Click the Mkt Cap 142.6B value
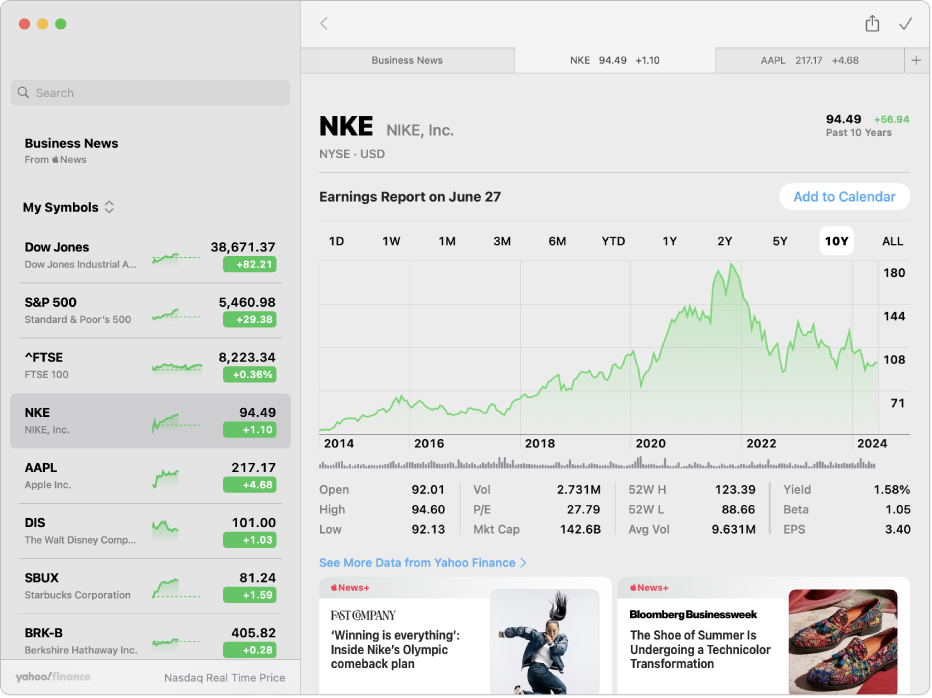932x698 pixels. [x=580, y=529]
